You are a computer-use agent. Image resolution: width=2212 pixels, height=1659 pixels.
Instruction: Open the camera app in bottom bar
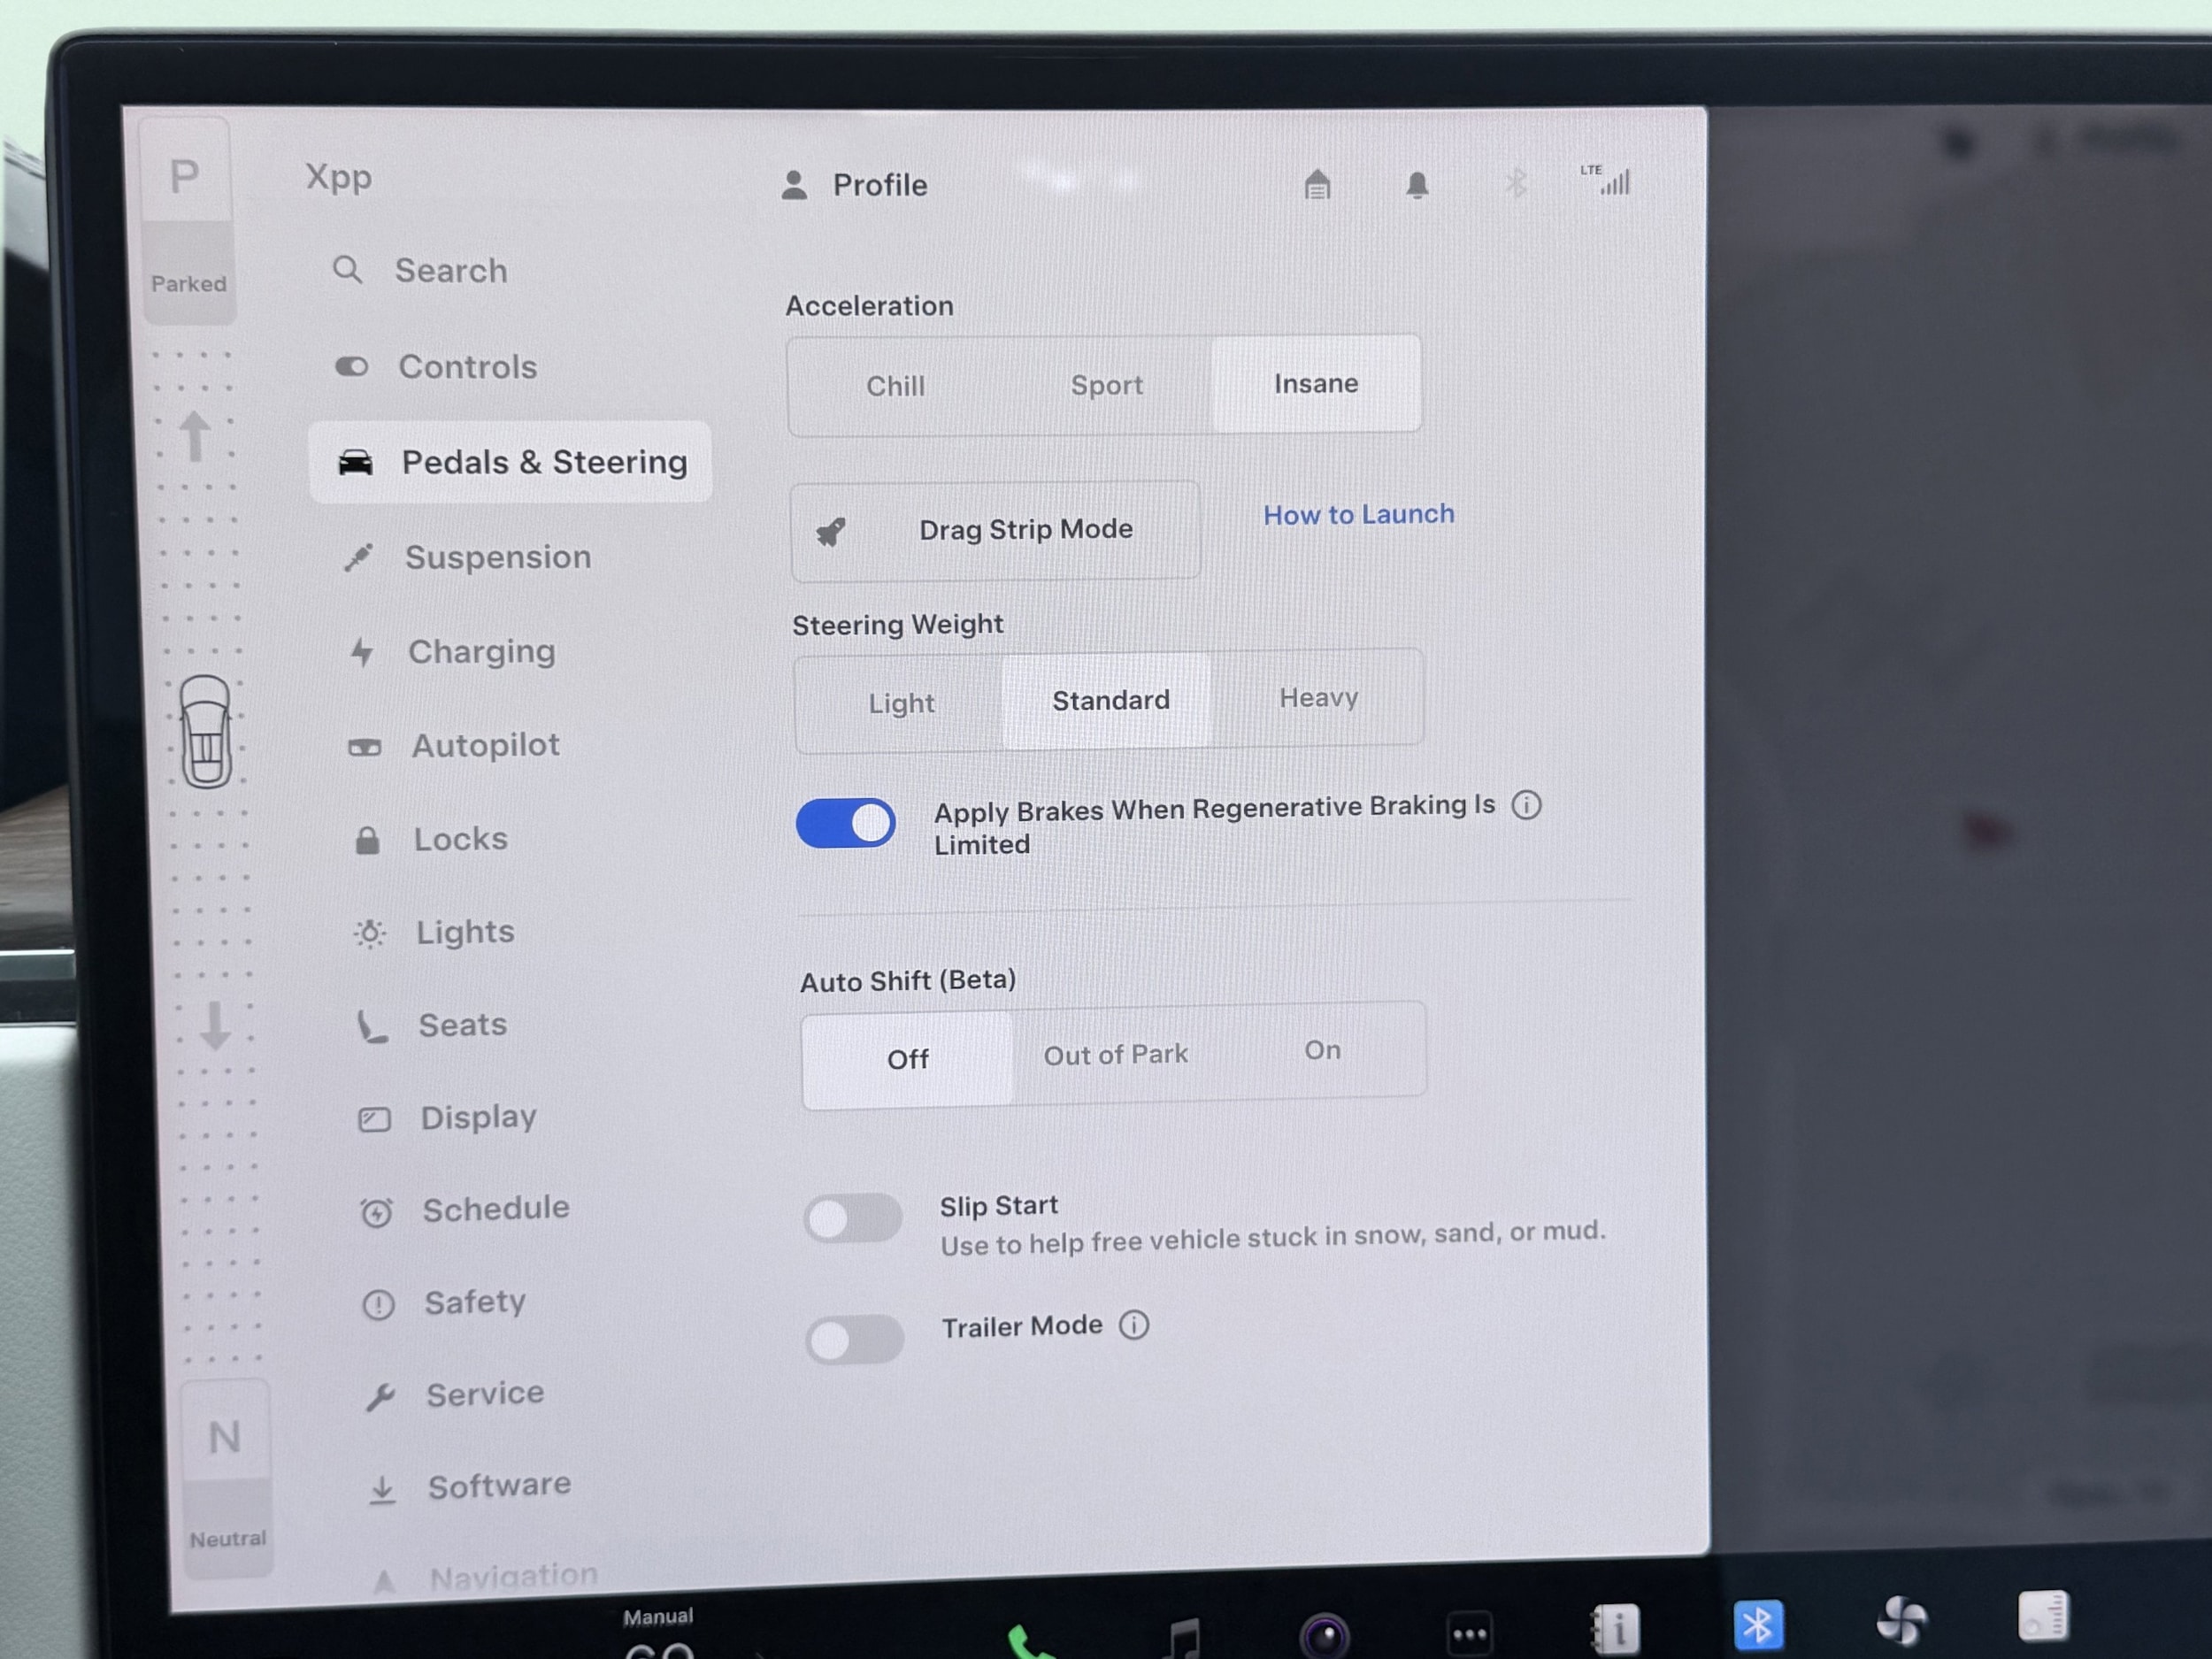tap(1324, 1636)
